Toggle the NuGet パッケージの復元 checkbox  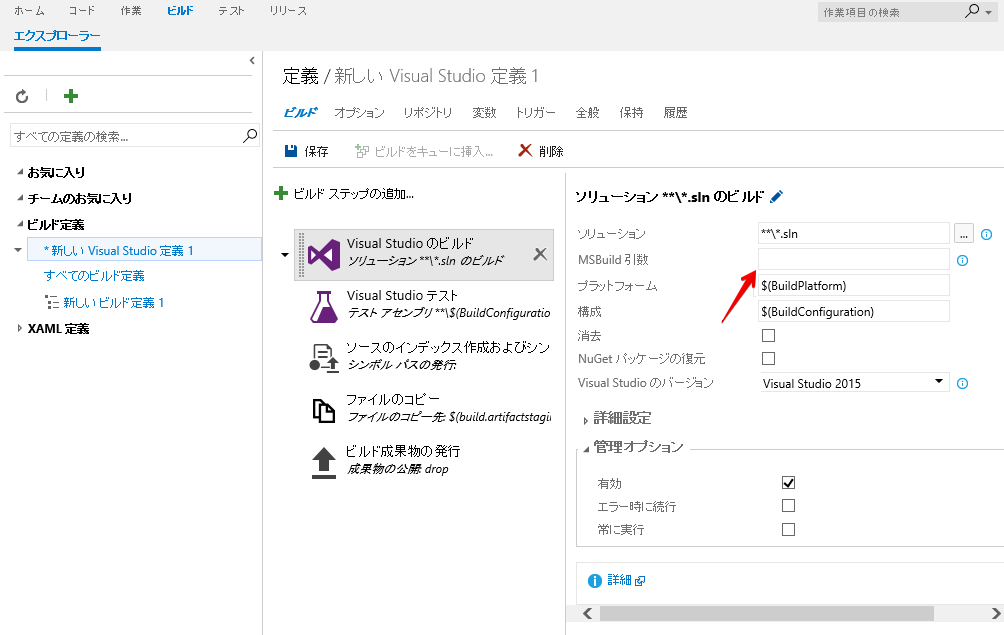(768, 358)
